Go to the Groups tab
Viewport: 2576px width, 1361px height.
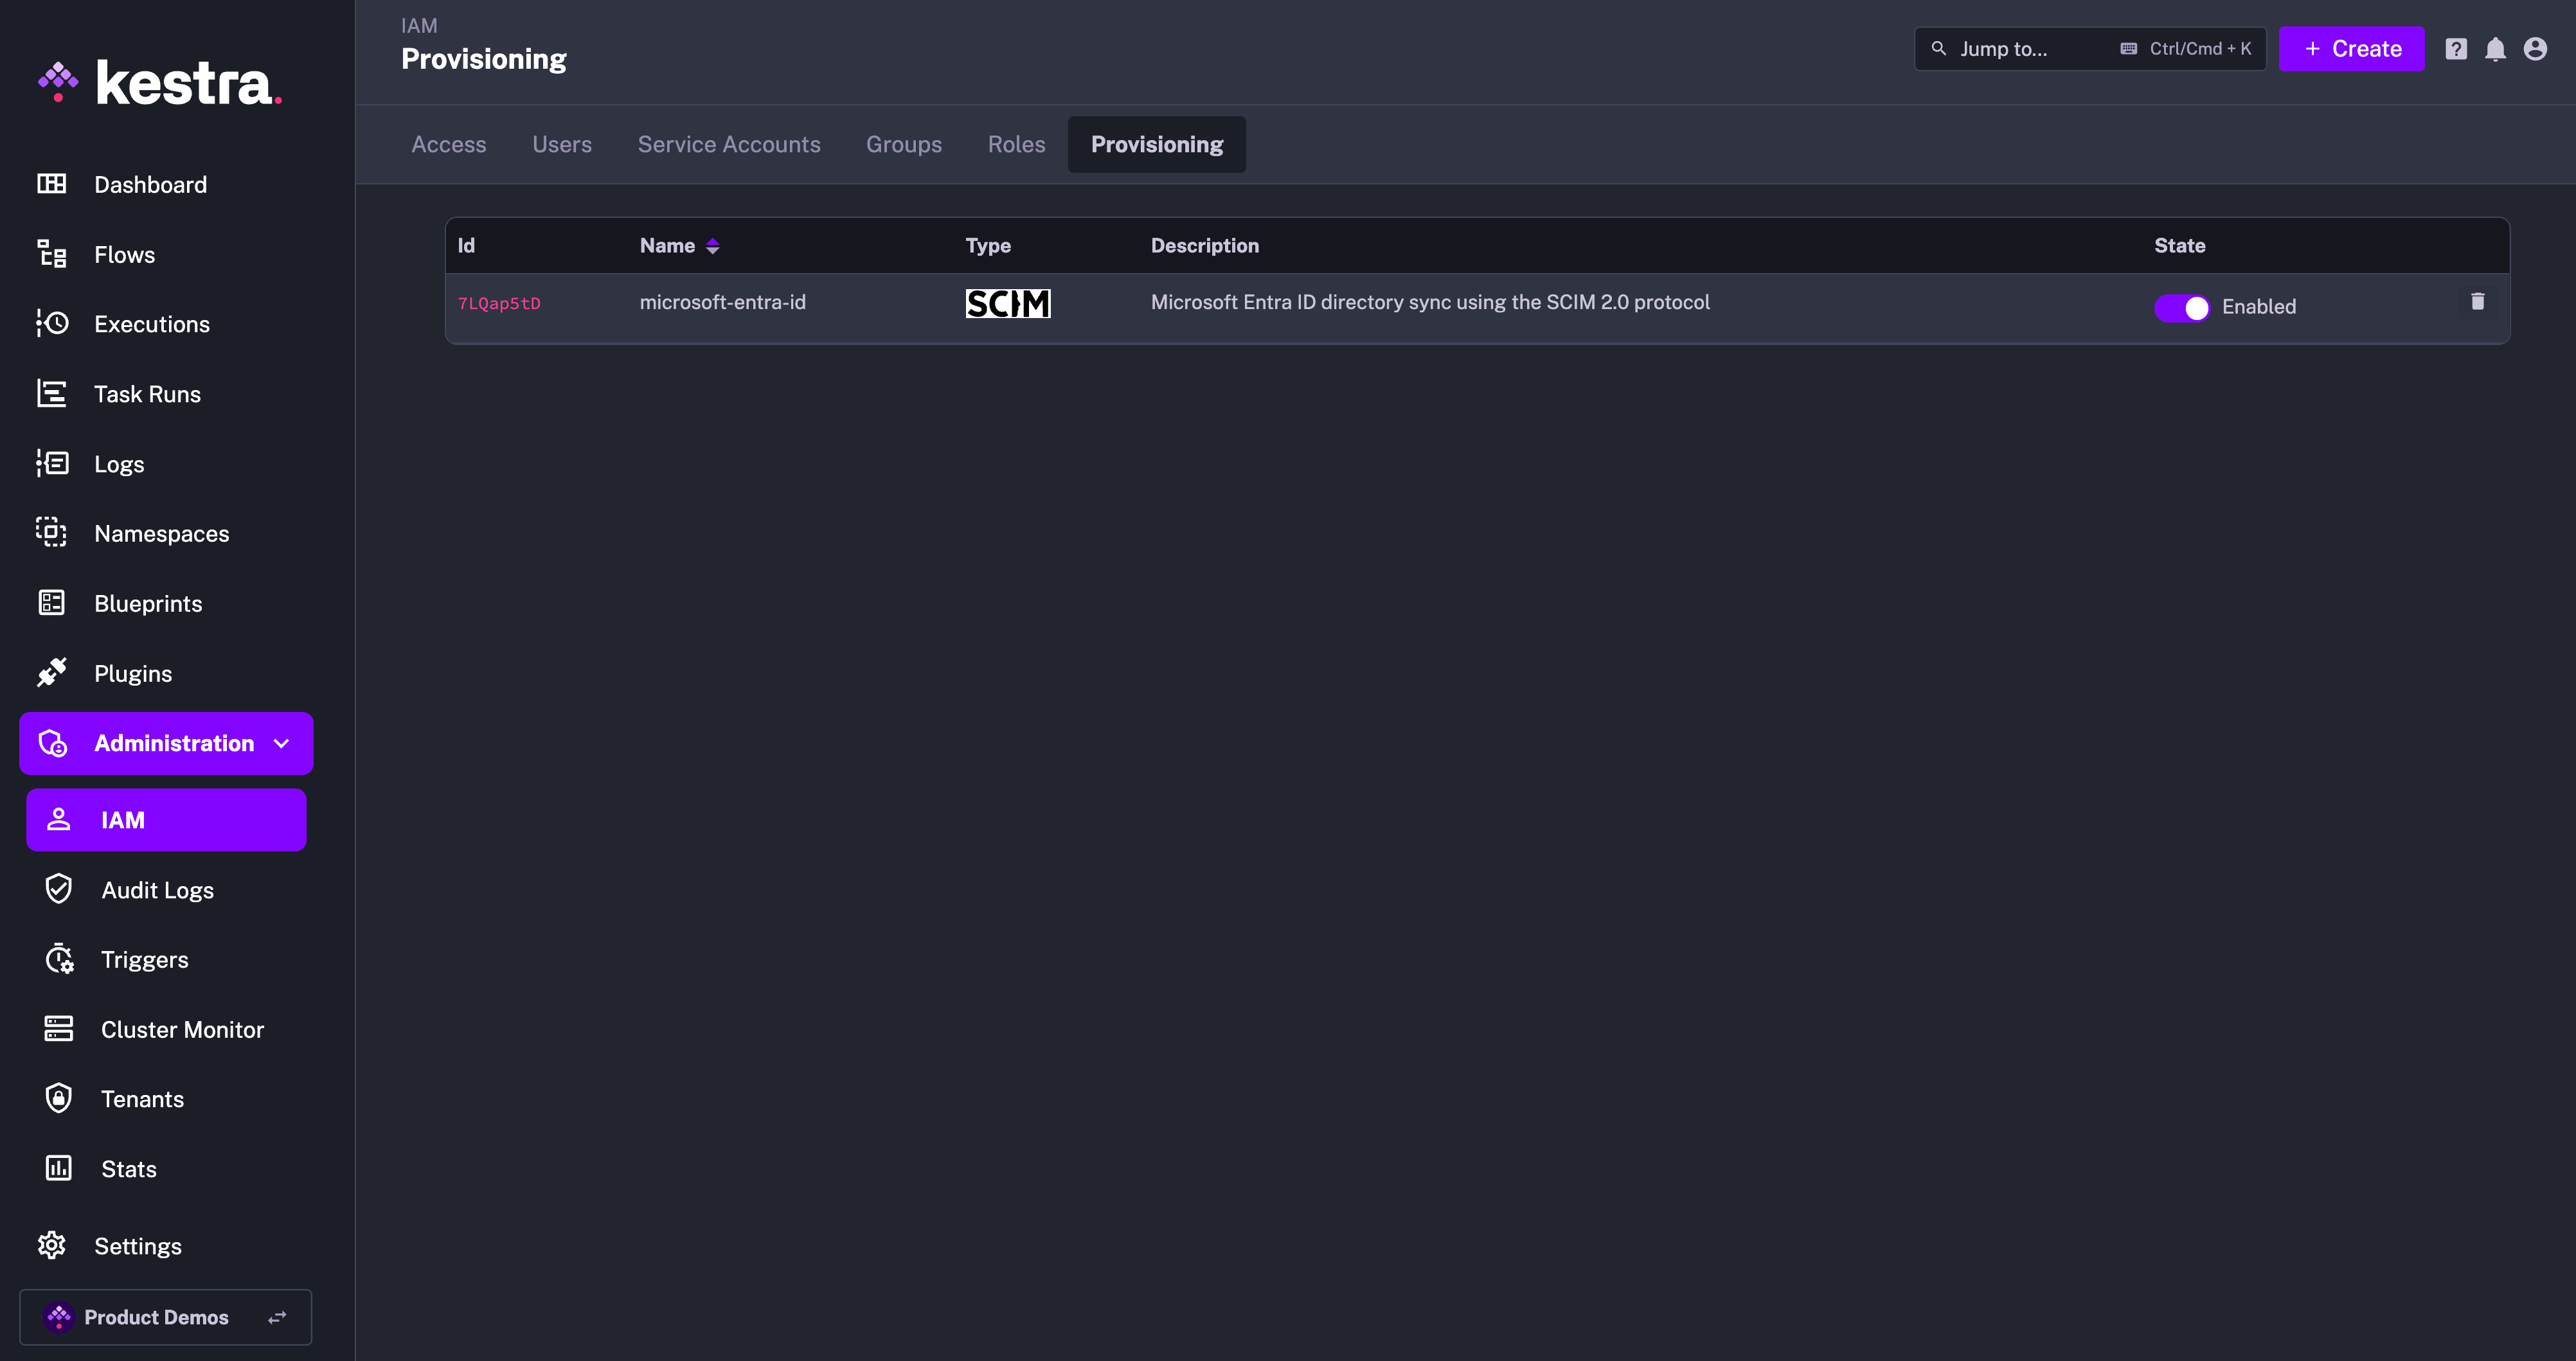[904, 145]
